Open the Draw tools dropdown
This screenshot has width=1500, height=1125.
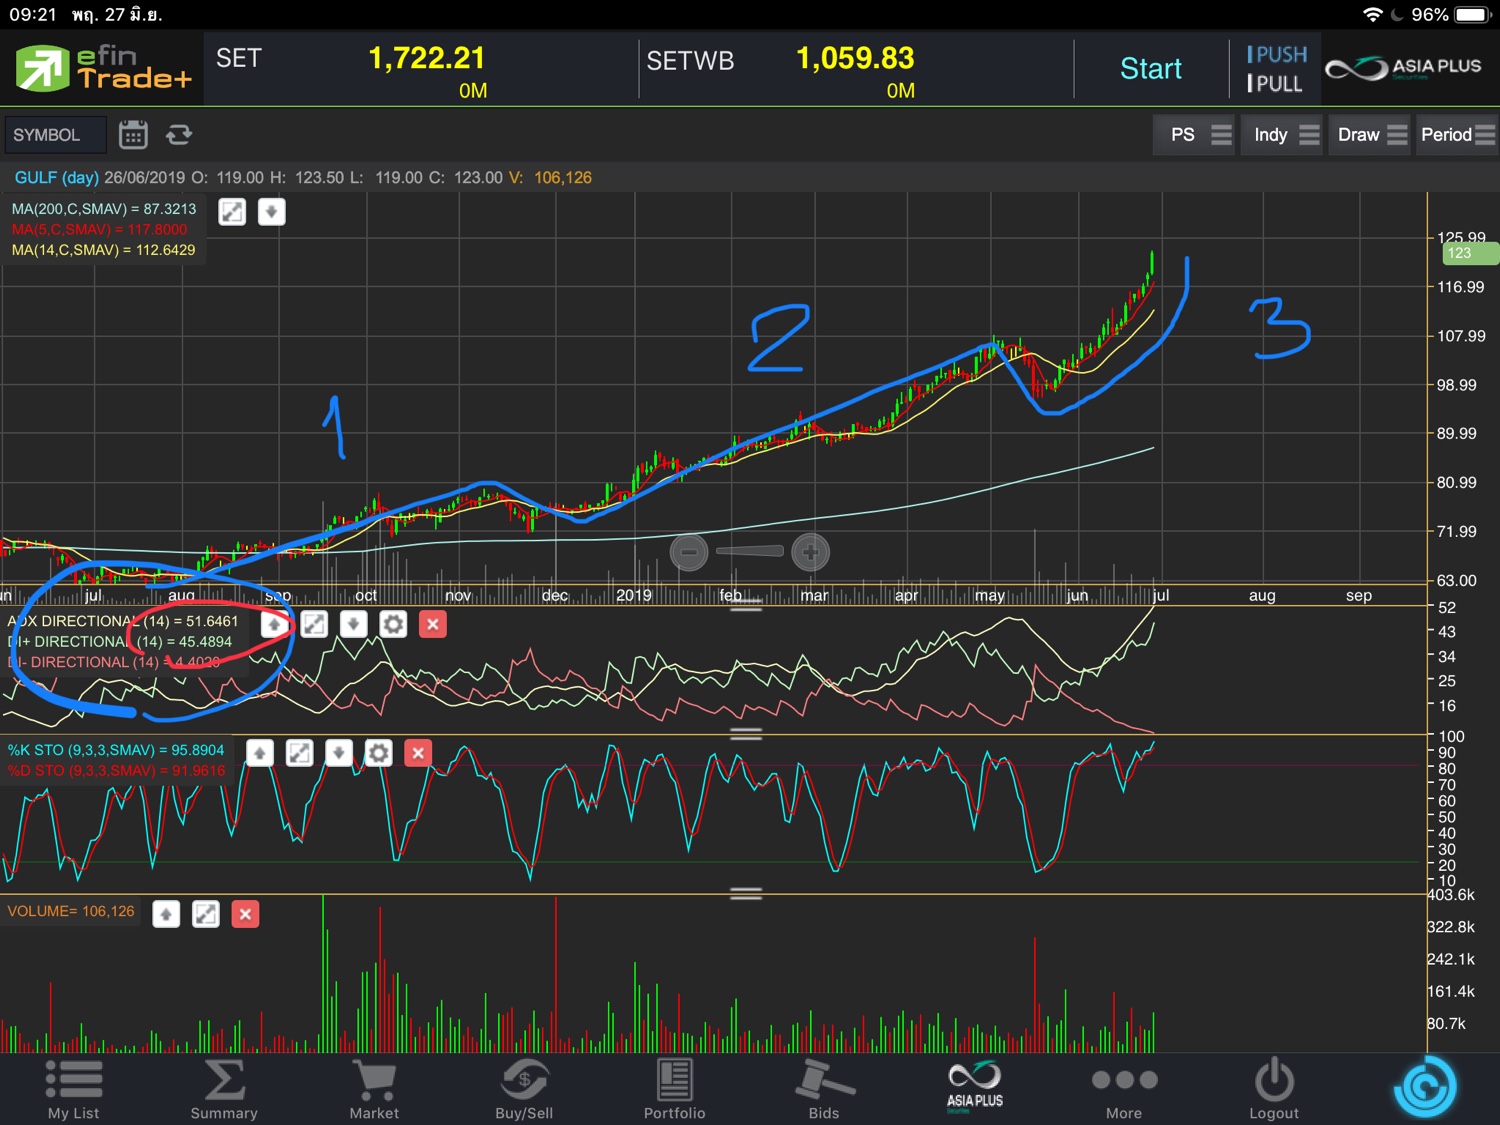pos(1370,135)
